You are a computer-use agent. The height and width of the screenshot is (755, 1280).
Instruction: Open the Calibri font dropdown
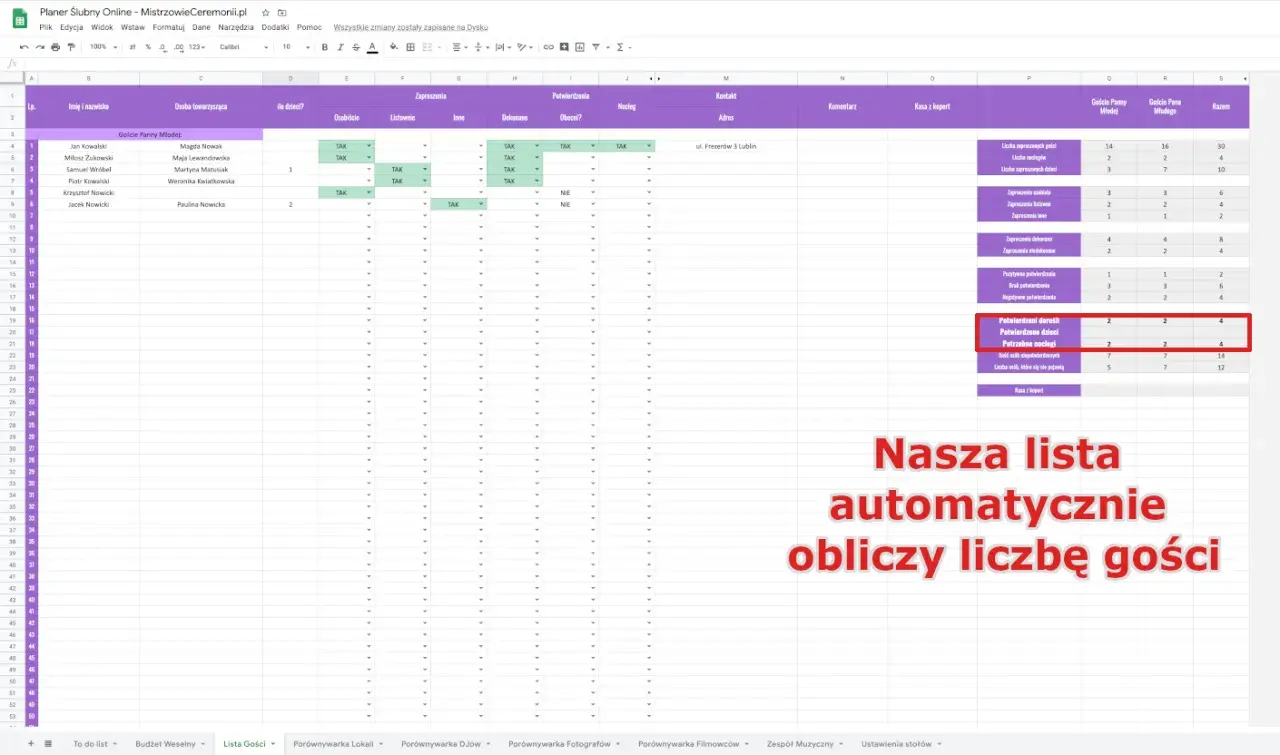(244, 47)
